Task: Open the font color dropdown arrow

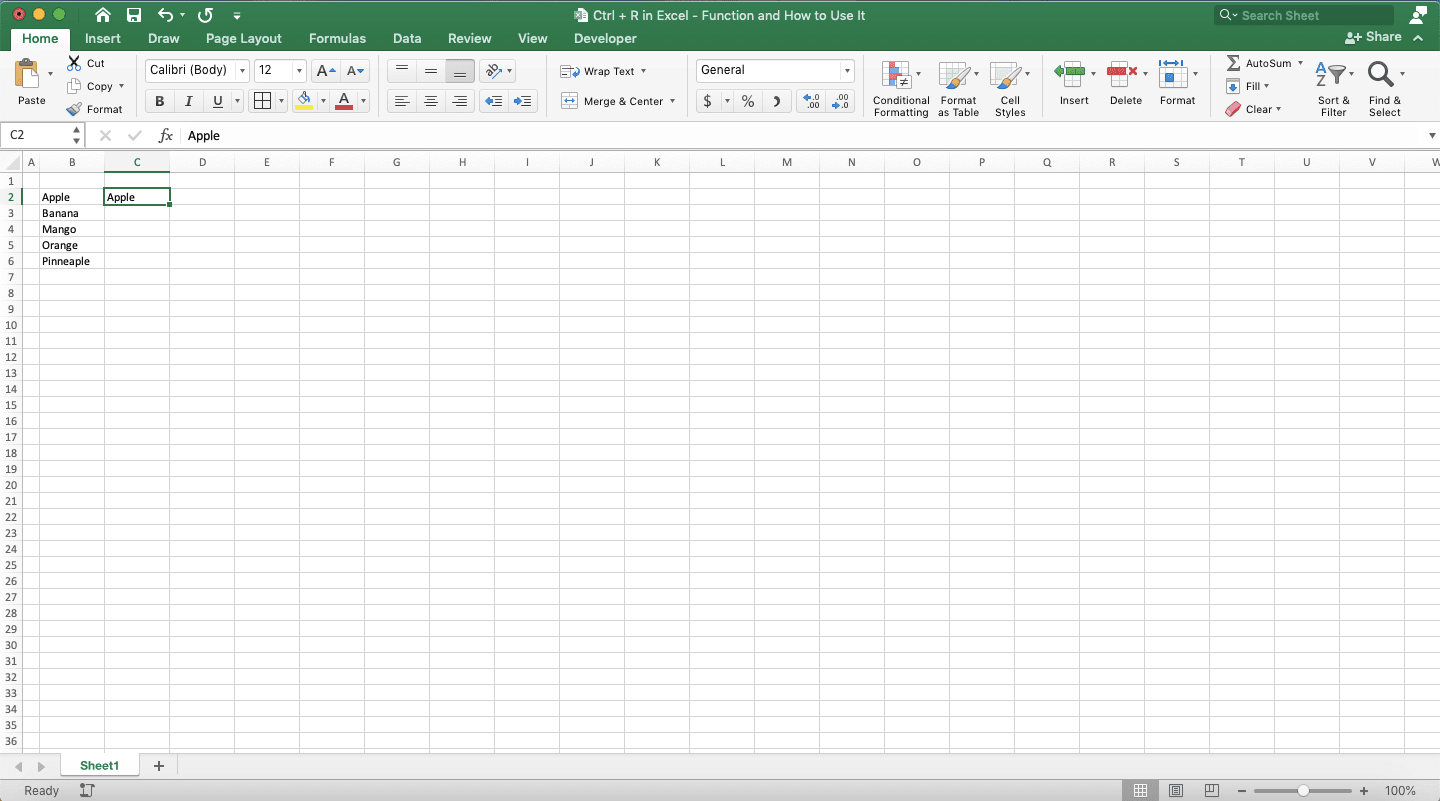Action: (x=363, y=101)
